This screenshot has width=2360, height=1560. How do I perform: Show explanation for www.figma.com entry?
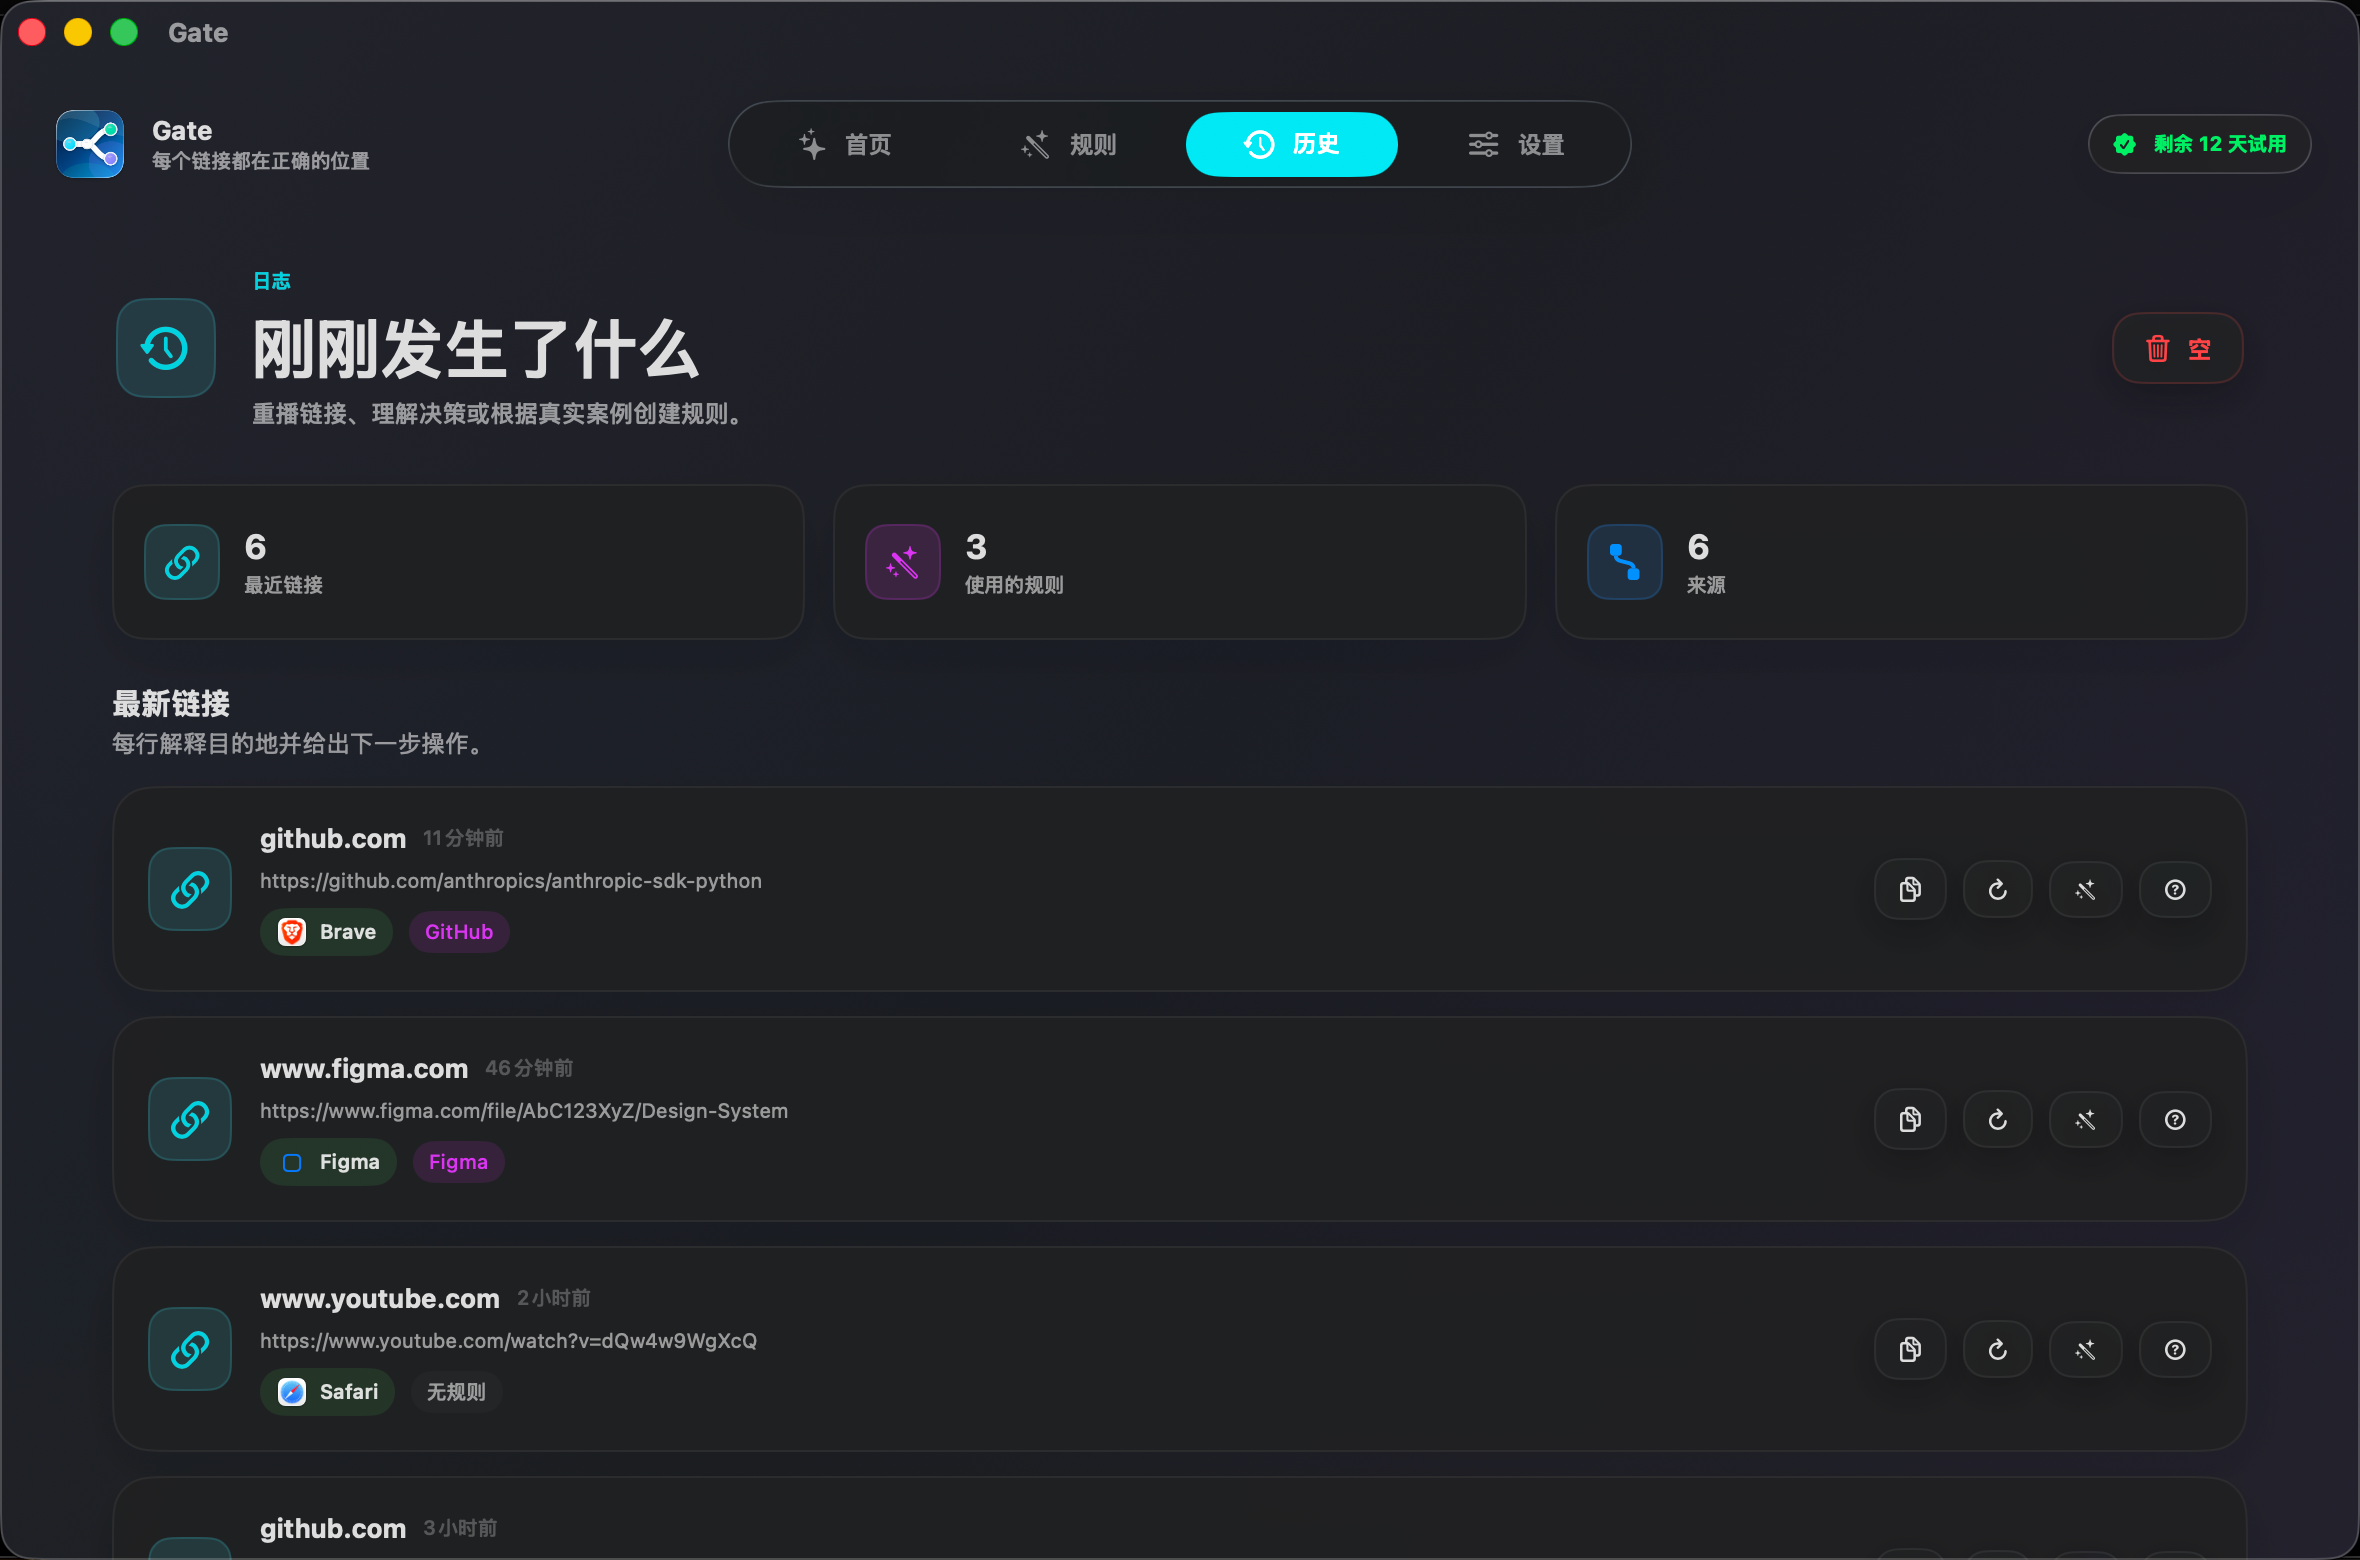(2175, 1119)
